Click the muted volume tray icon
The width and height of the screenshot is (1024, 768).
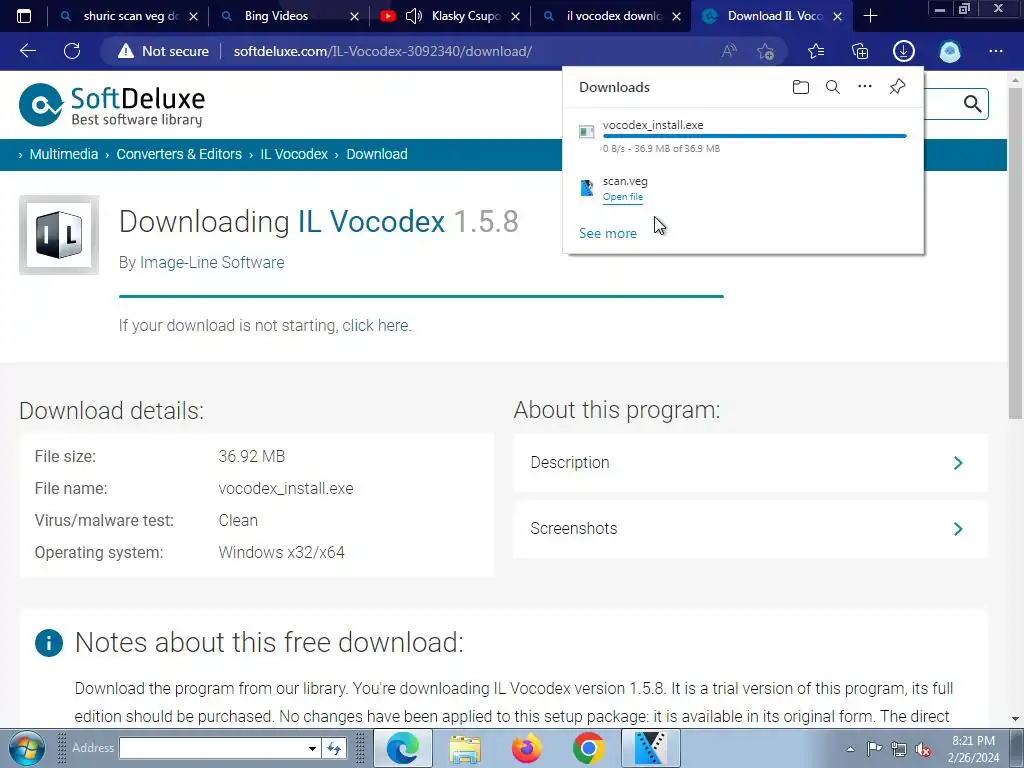pos(923,749)
